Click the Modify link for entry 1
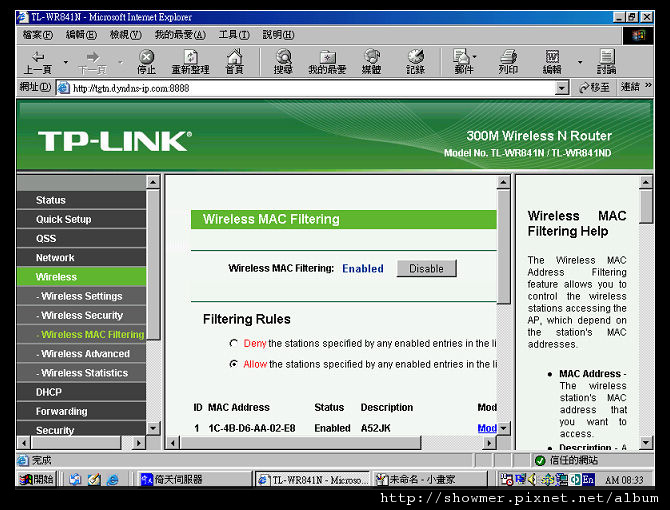This screenshot has height=510, width=670. [x=487, y=428]
